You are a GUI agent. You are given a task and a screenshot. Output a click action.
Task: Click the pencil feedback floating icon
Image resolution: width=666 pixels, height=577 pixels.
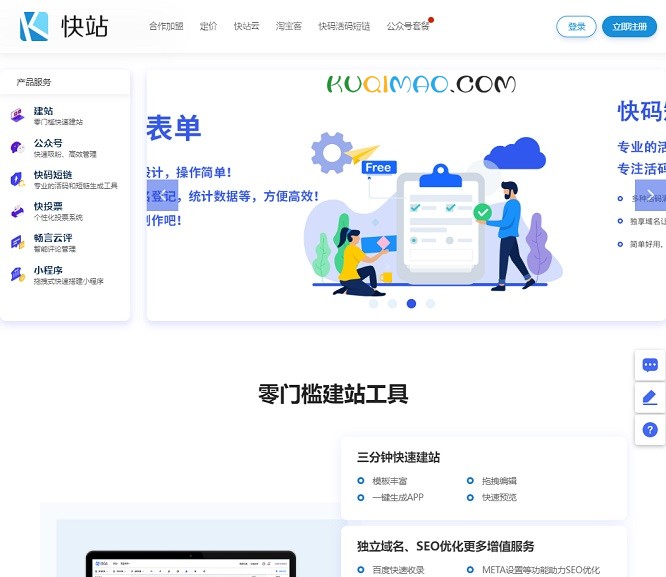point(650,398)
